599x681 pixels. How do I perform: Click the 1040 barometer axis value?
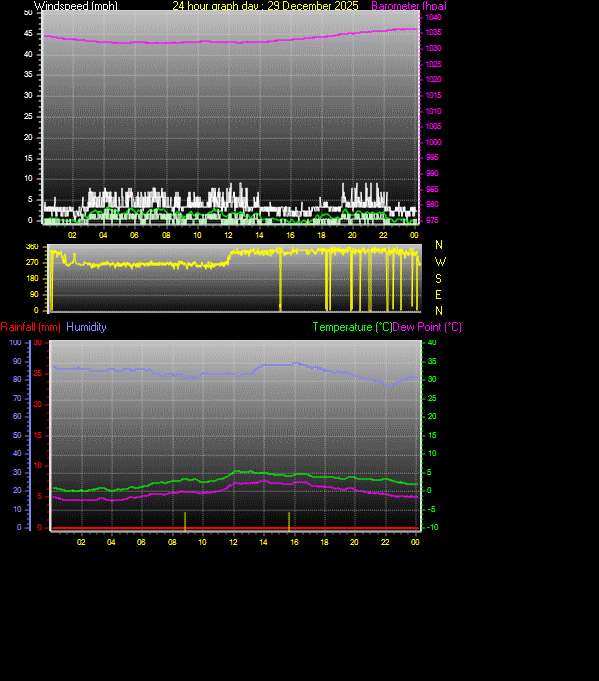tap(434, 17)
